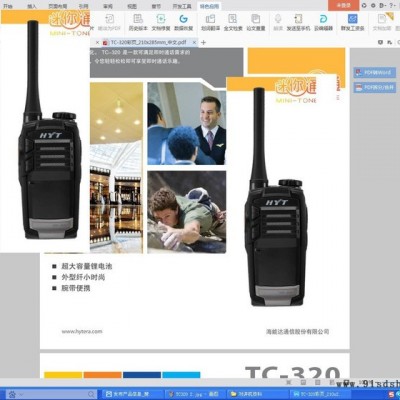
Task: Open the 论文查重 paper check tool
Action: tap(256, 22)
